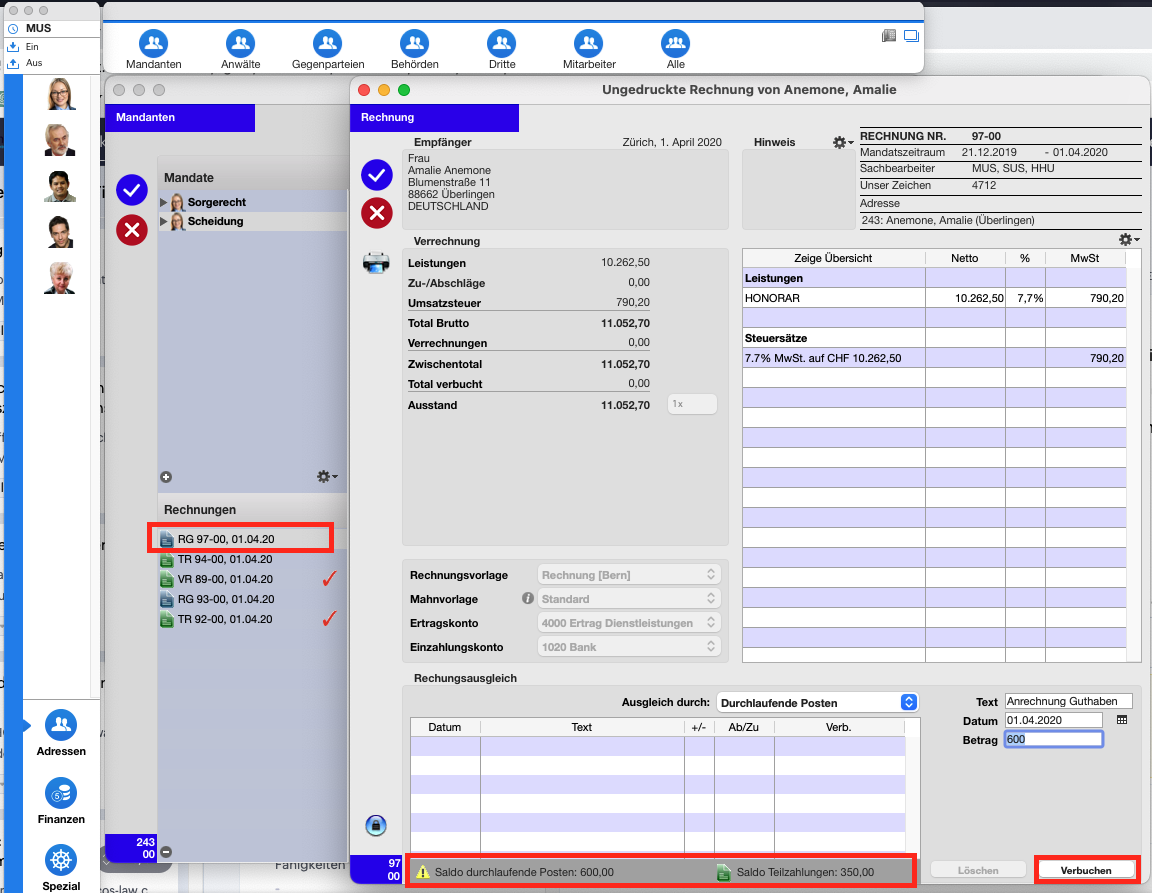1152x893 pixels.
Task: Click the Datum field showing 01.04.2020
Action: click(x=1054, y=720)
